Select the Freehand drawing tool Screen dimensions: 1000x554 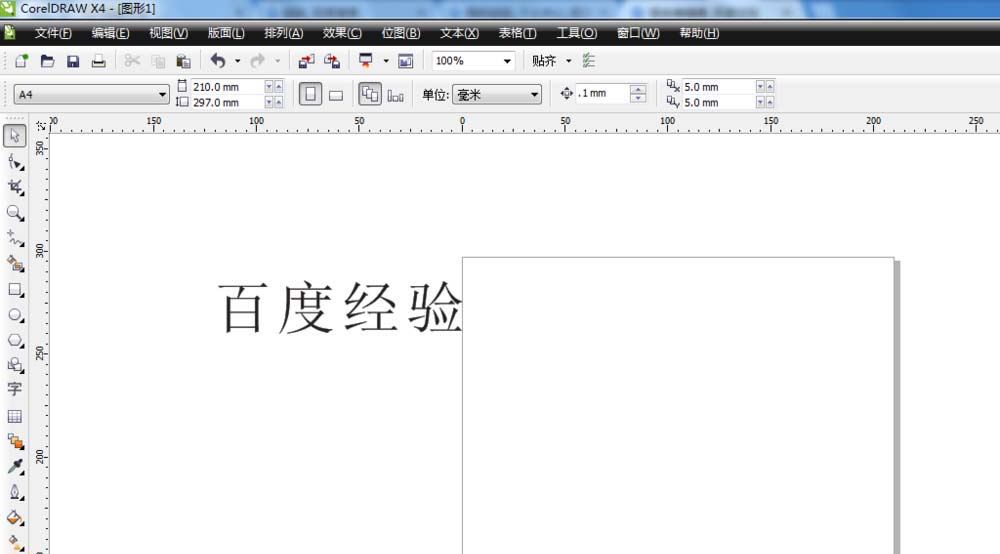click(x=15, y=238)
